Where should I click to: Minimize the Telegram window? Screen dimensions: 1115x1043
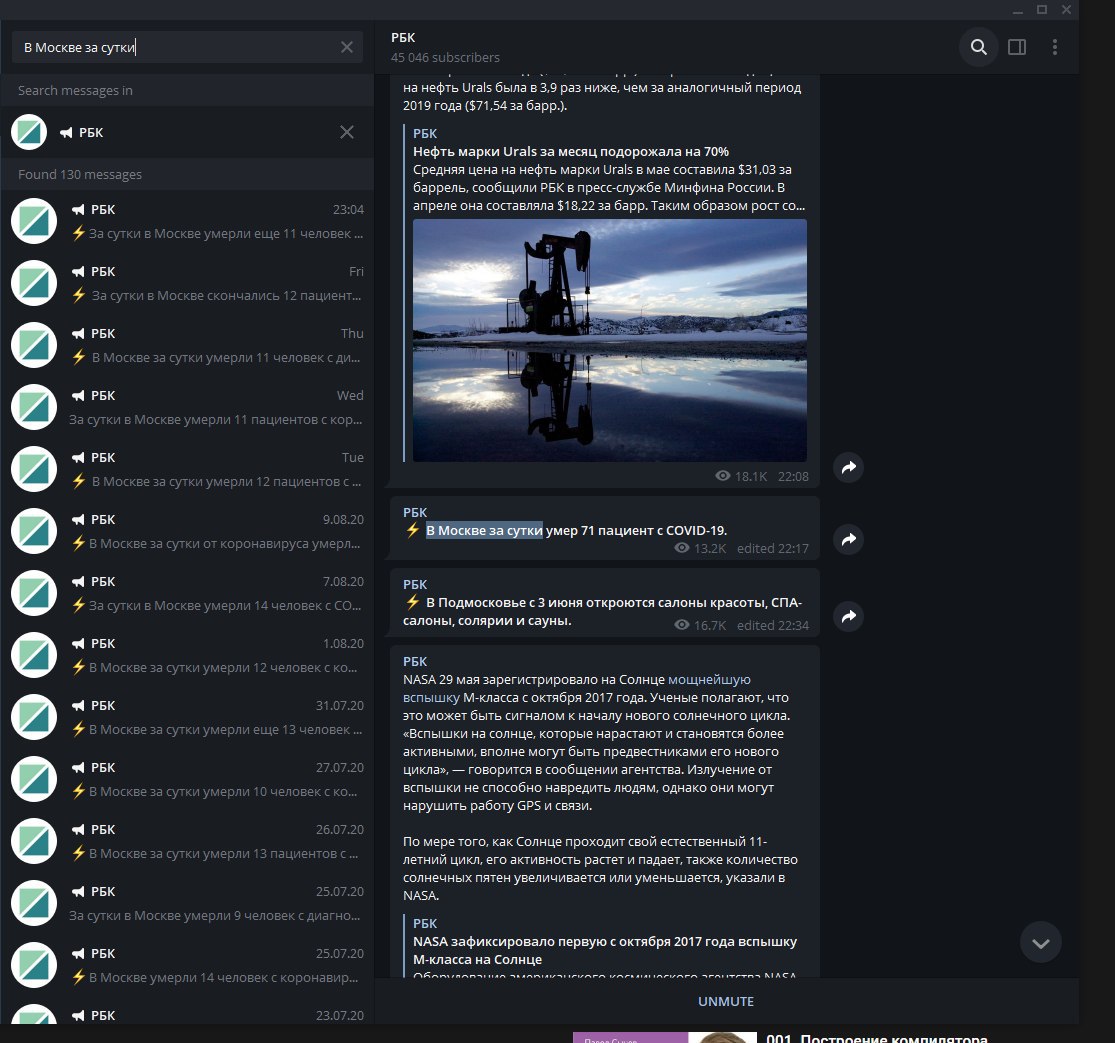coord(1018,10)
